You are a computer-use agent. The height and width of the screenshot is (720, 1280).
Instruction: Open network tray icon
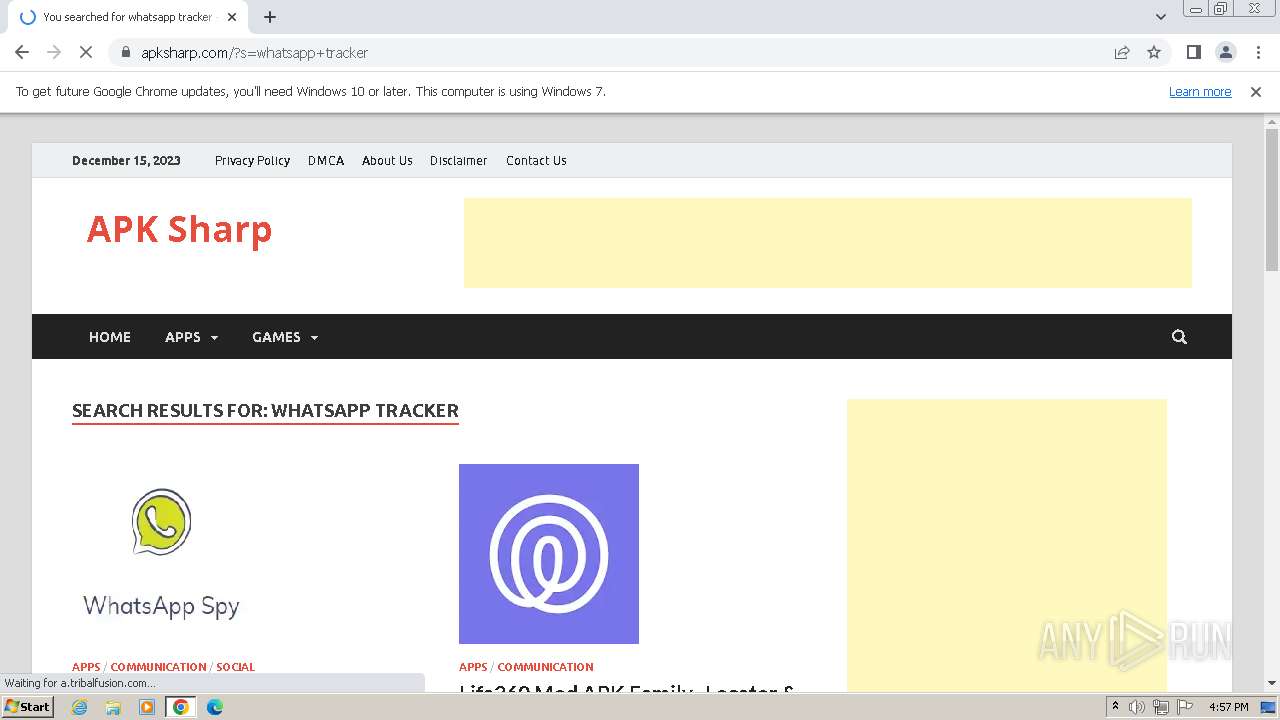coord(1161,707)
